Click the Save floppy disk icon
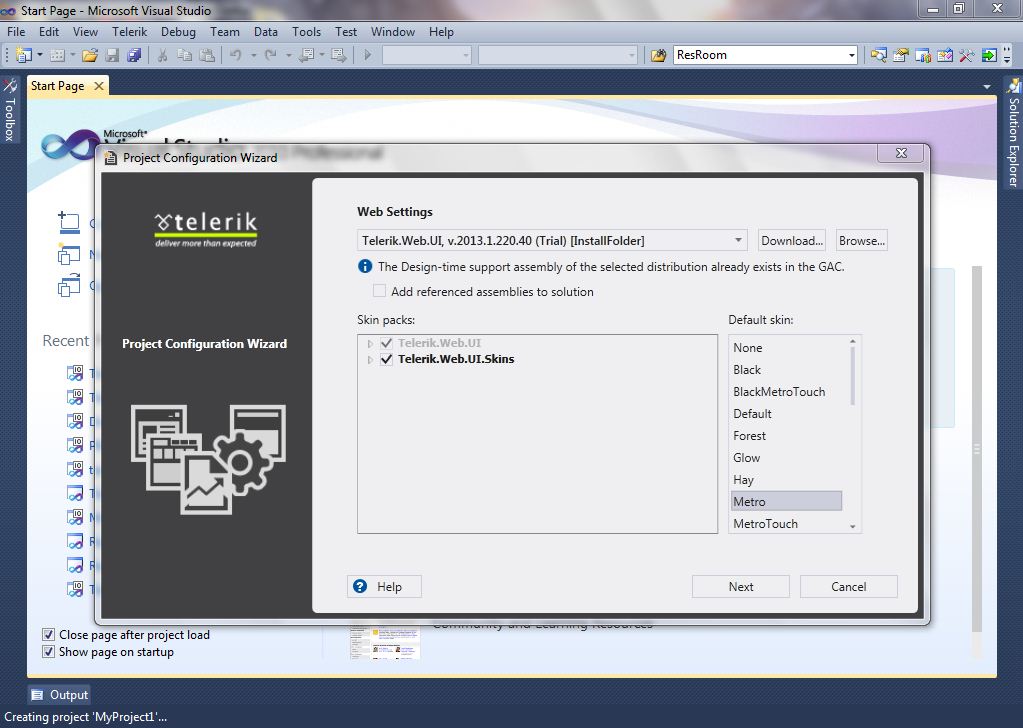 (112, 55)
